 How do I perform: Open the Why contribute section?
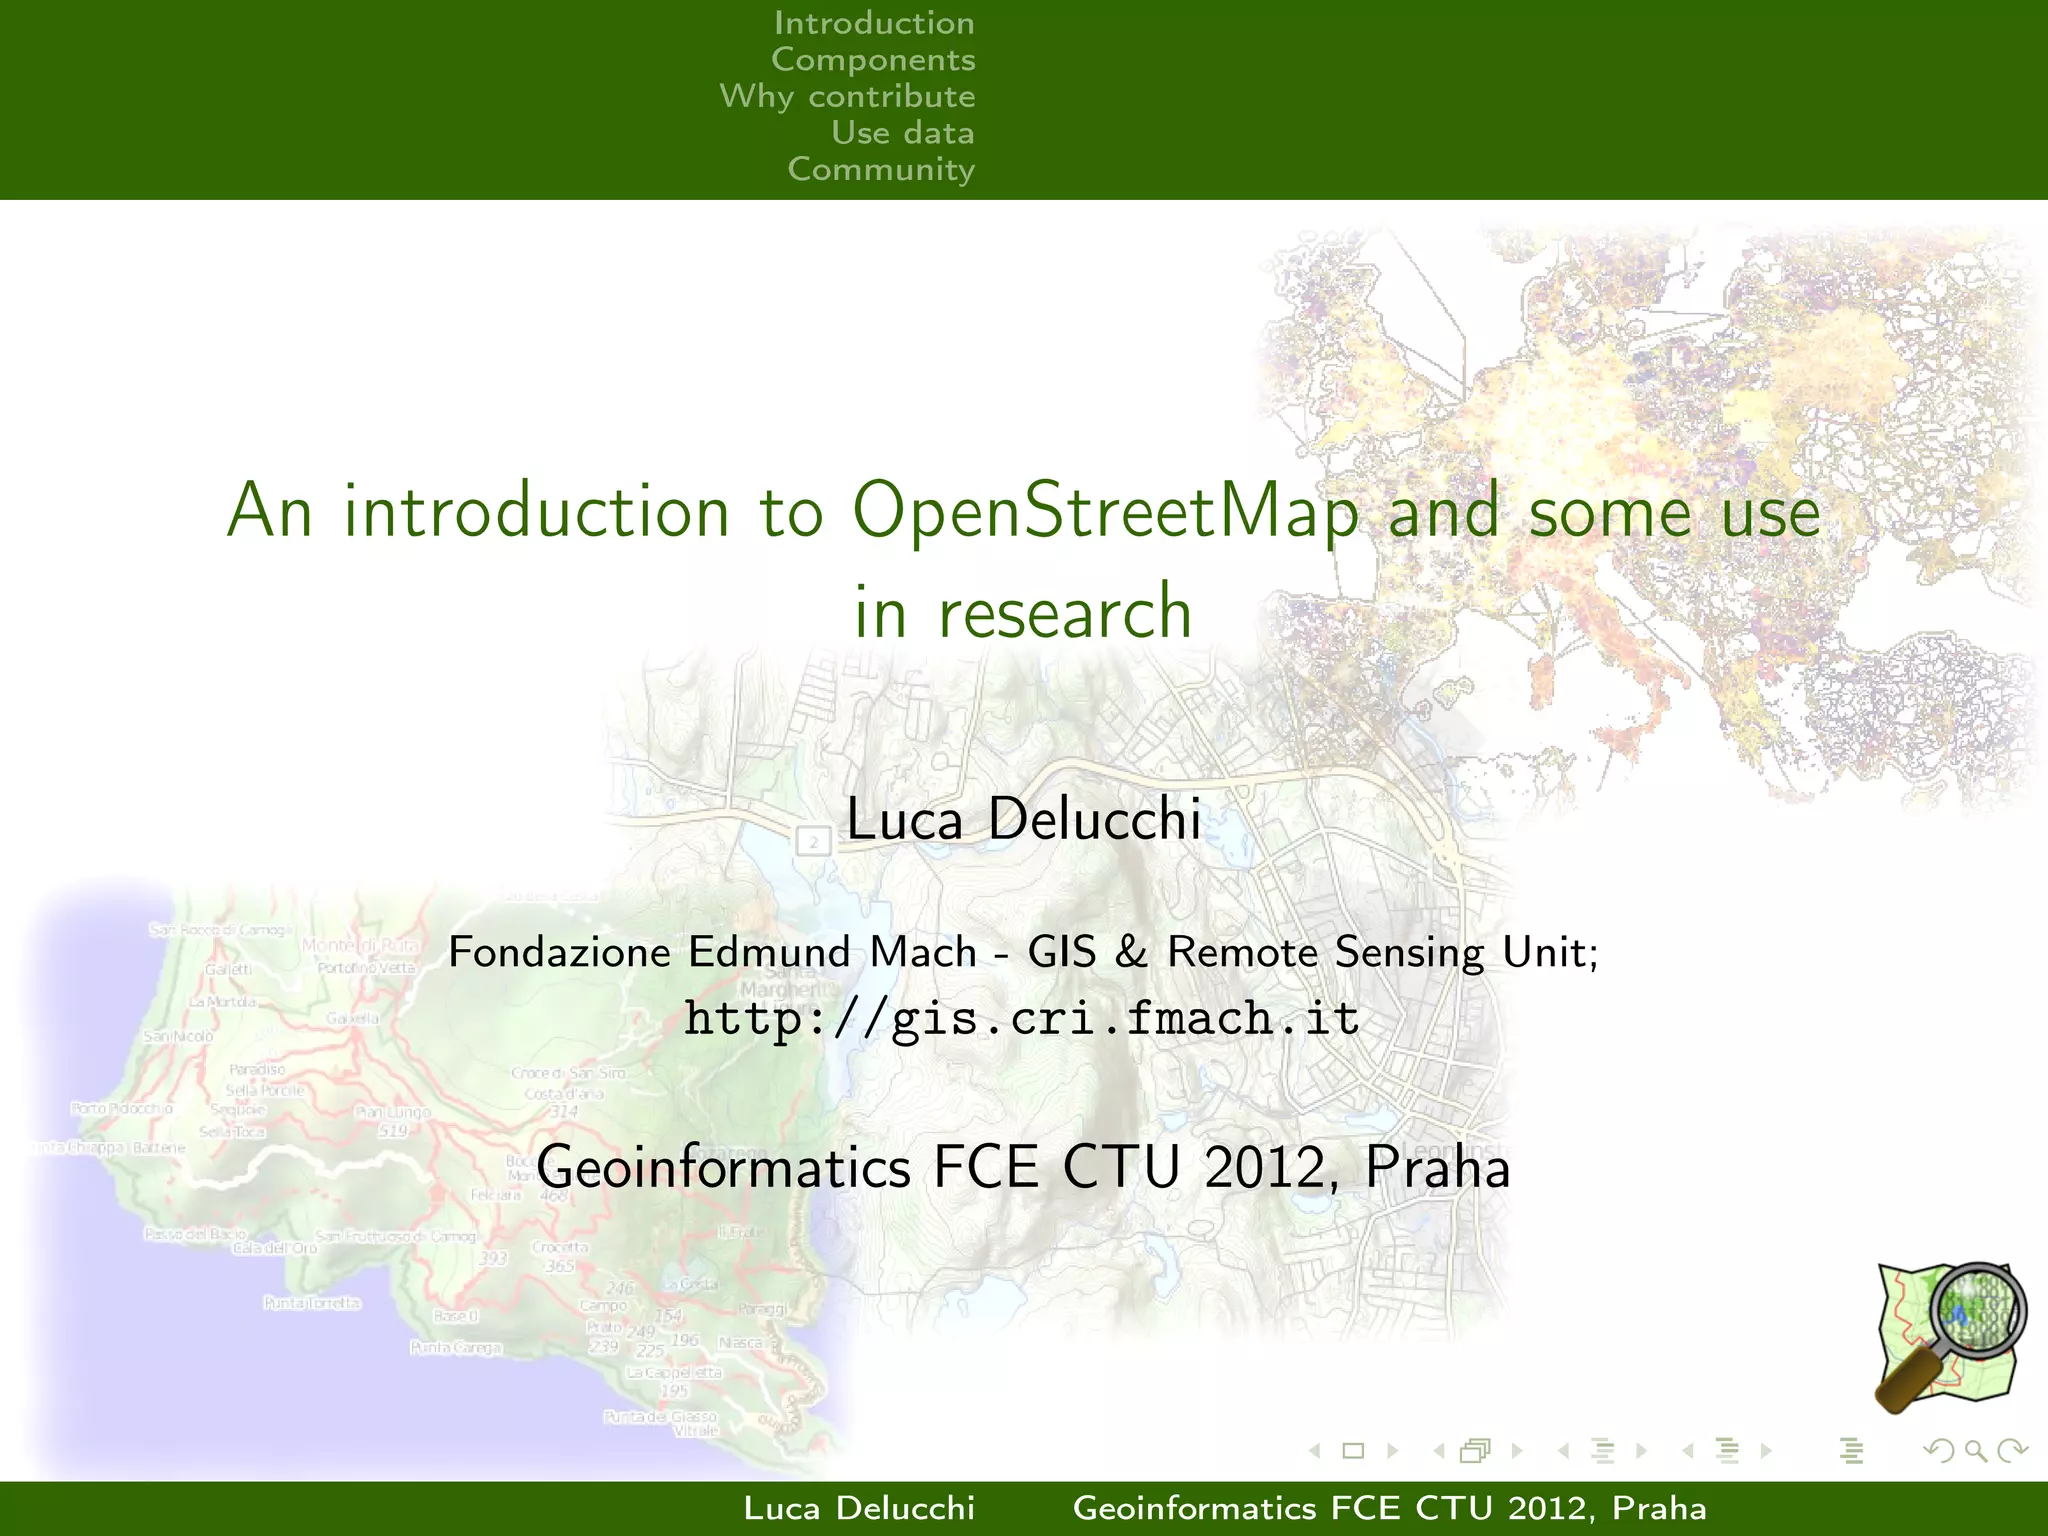pos(847,96)
